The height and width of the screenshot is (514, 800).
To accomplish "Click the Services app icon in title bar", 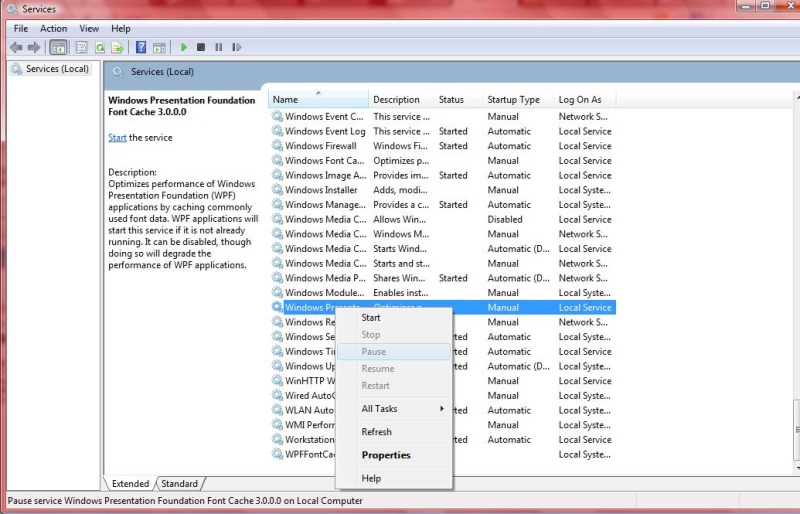I will point(12,9).
